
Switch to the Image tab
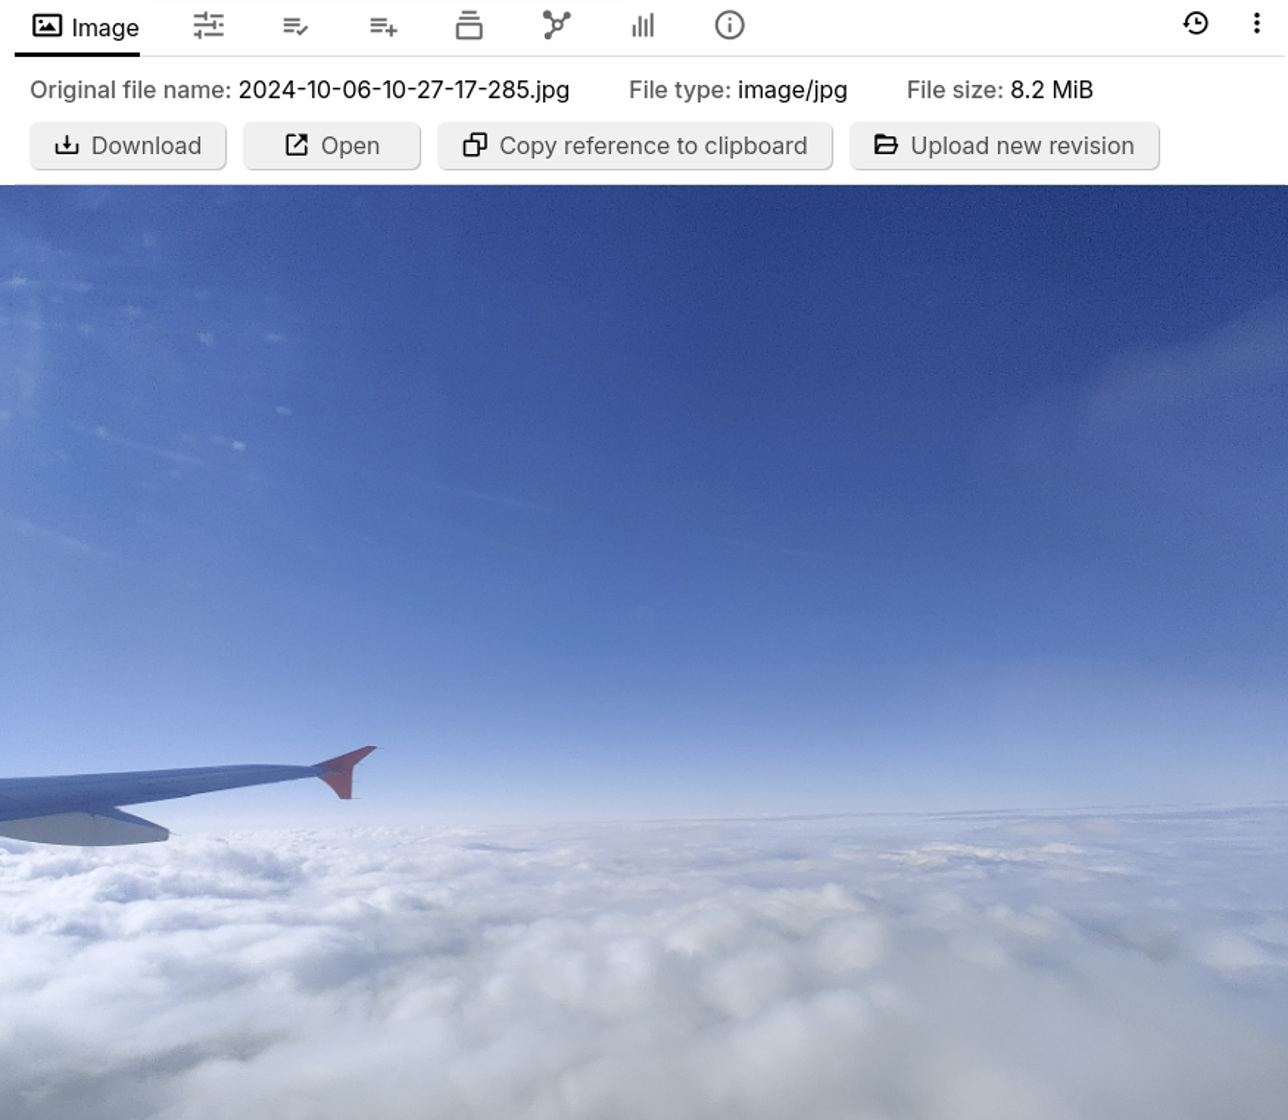85,27
